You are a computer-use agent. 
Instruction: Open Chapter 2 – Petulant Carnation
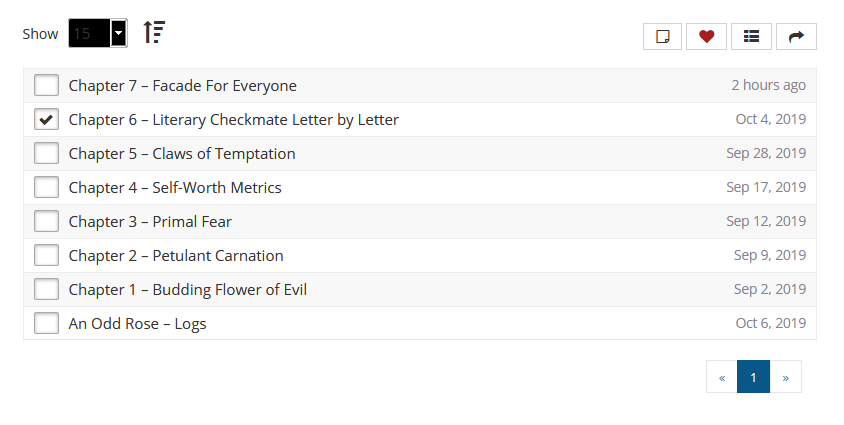[x=176, y=256]
